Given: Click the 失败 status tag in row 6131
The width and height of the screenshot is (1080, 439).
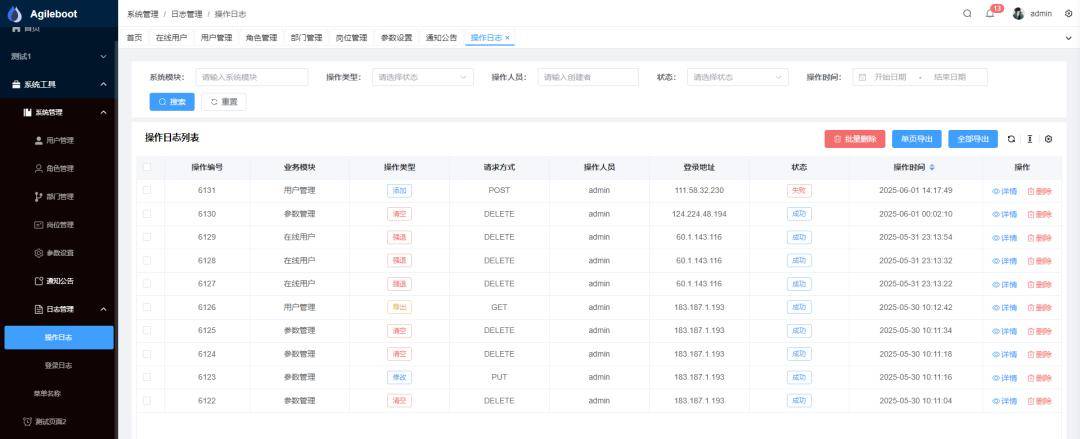Looking at the screenshot, I should click(x=799, y=191).
